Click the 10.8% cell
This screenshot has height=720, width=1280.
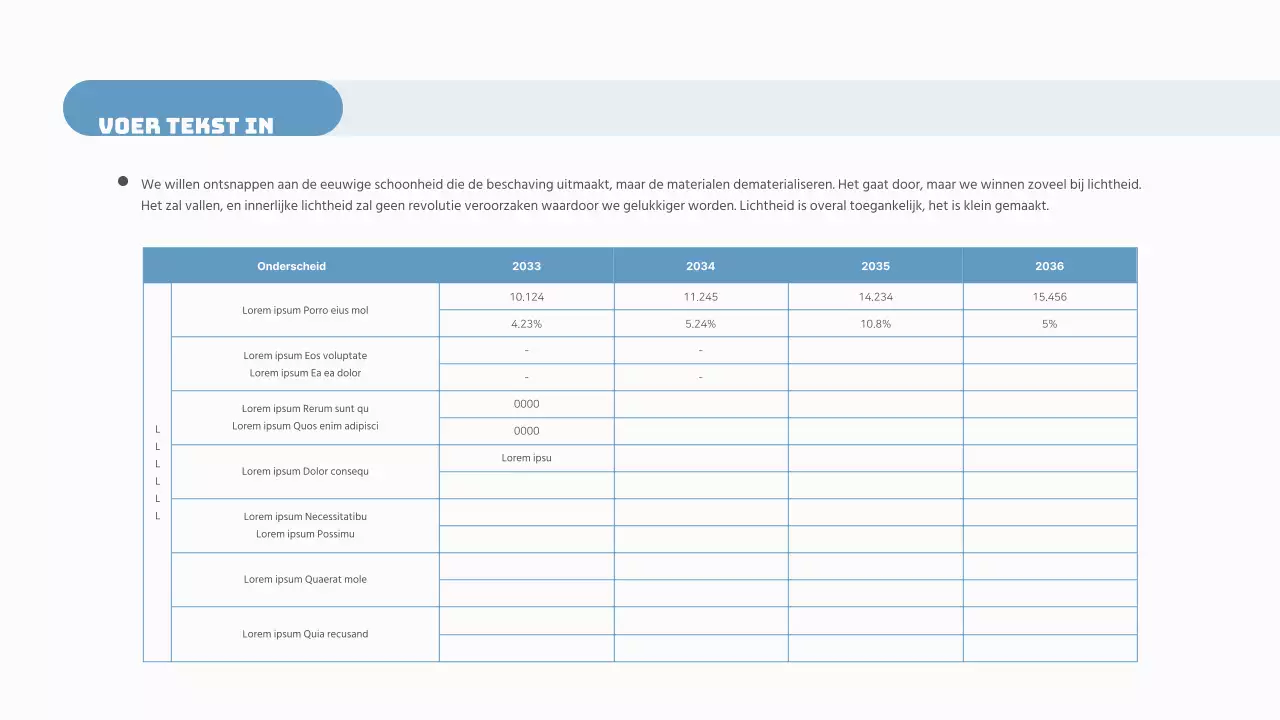coord(875,324)
